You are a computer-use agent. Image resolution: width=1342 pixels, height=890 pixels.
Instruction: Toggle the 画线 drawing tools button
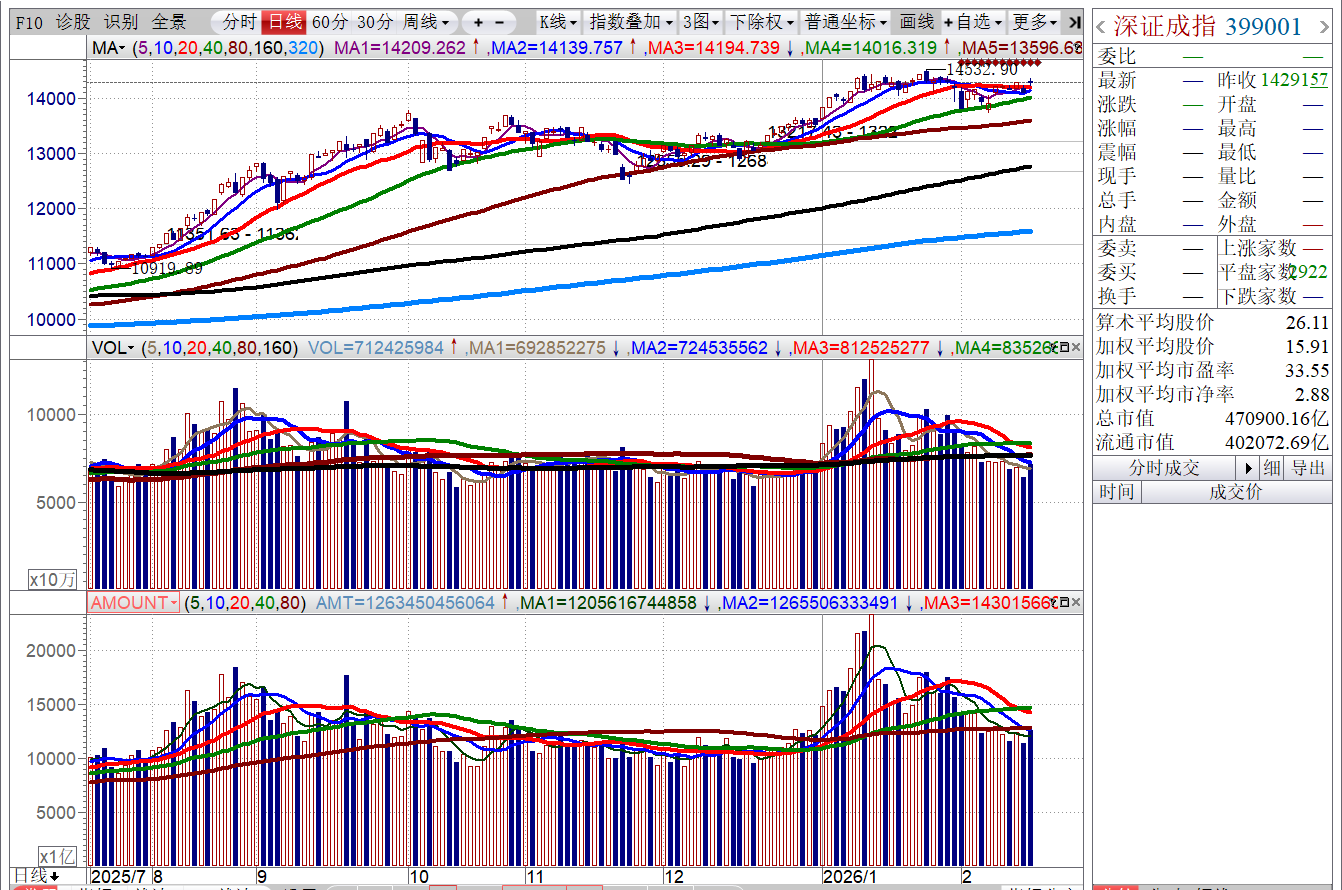click(916, 22)
